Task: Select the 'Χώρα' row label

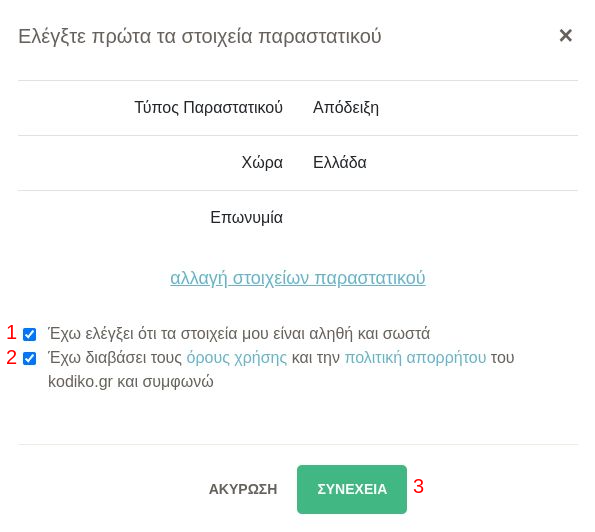Action: click(x=262, y=162)
